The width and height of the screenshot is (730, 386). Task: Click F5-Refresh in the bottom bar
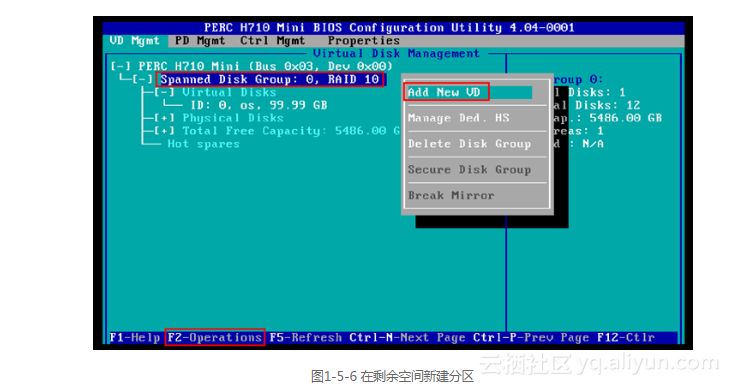coord(305,337)
